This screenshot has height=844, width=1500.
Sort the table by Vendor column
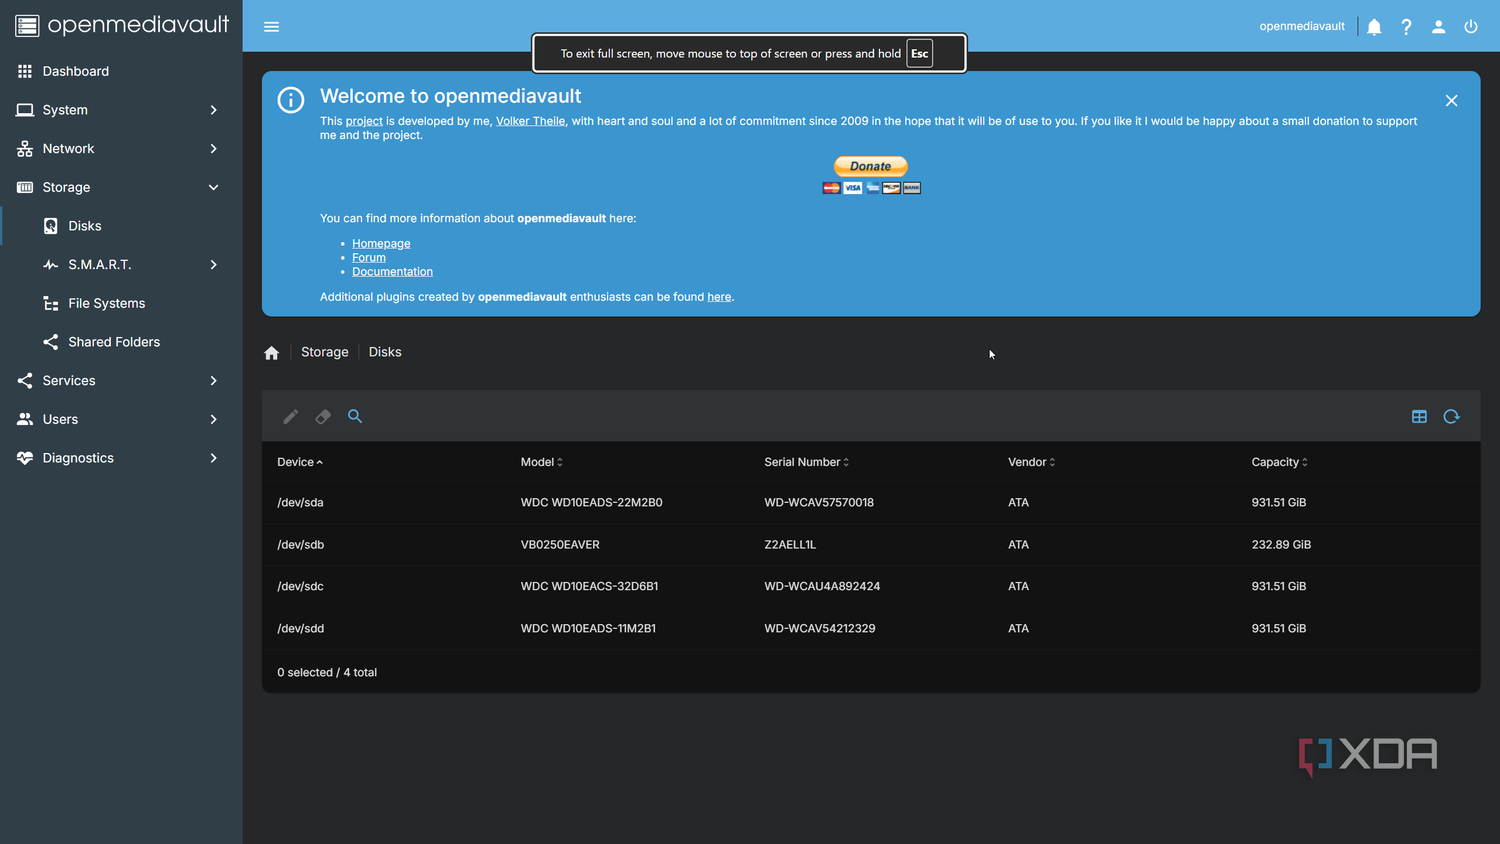tap(1032, 462)
